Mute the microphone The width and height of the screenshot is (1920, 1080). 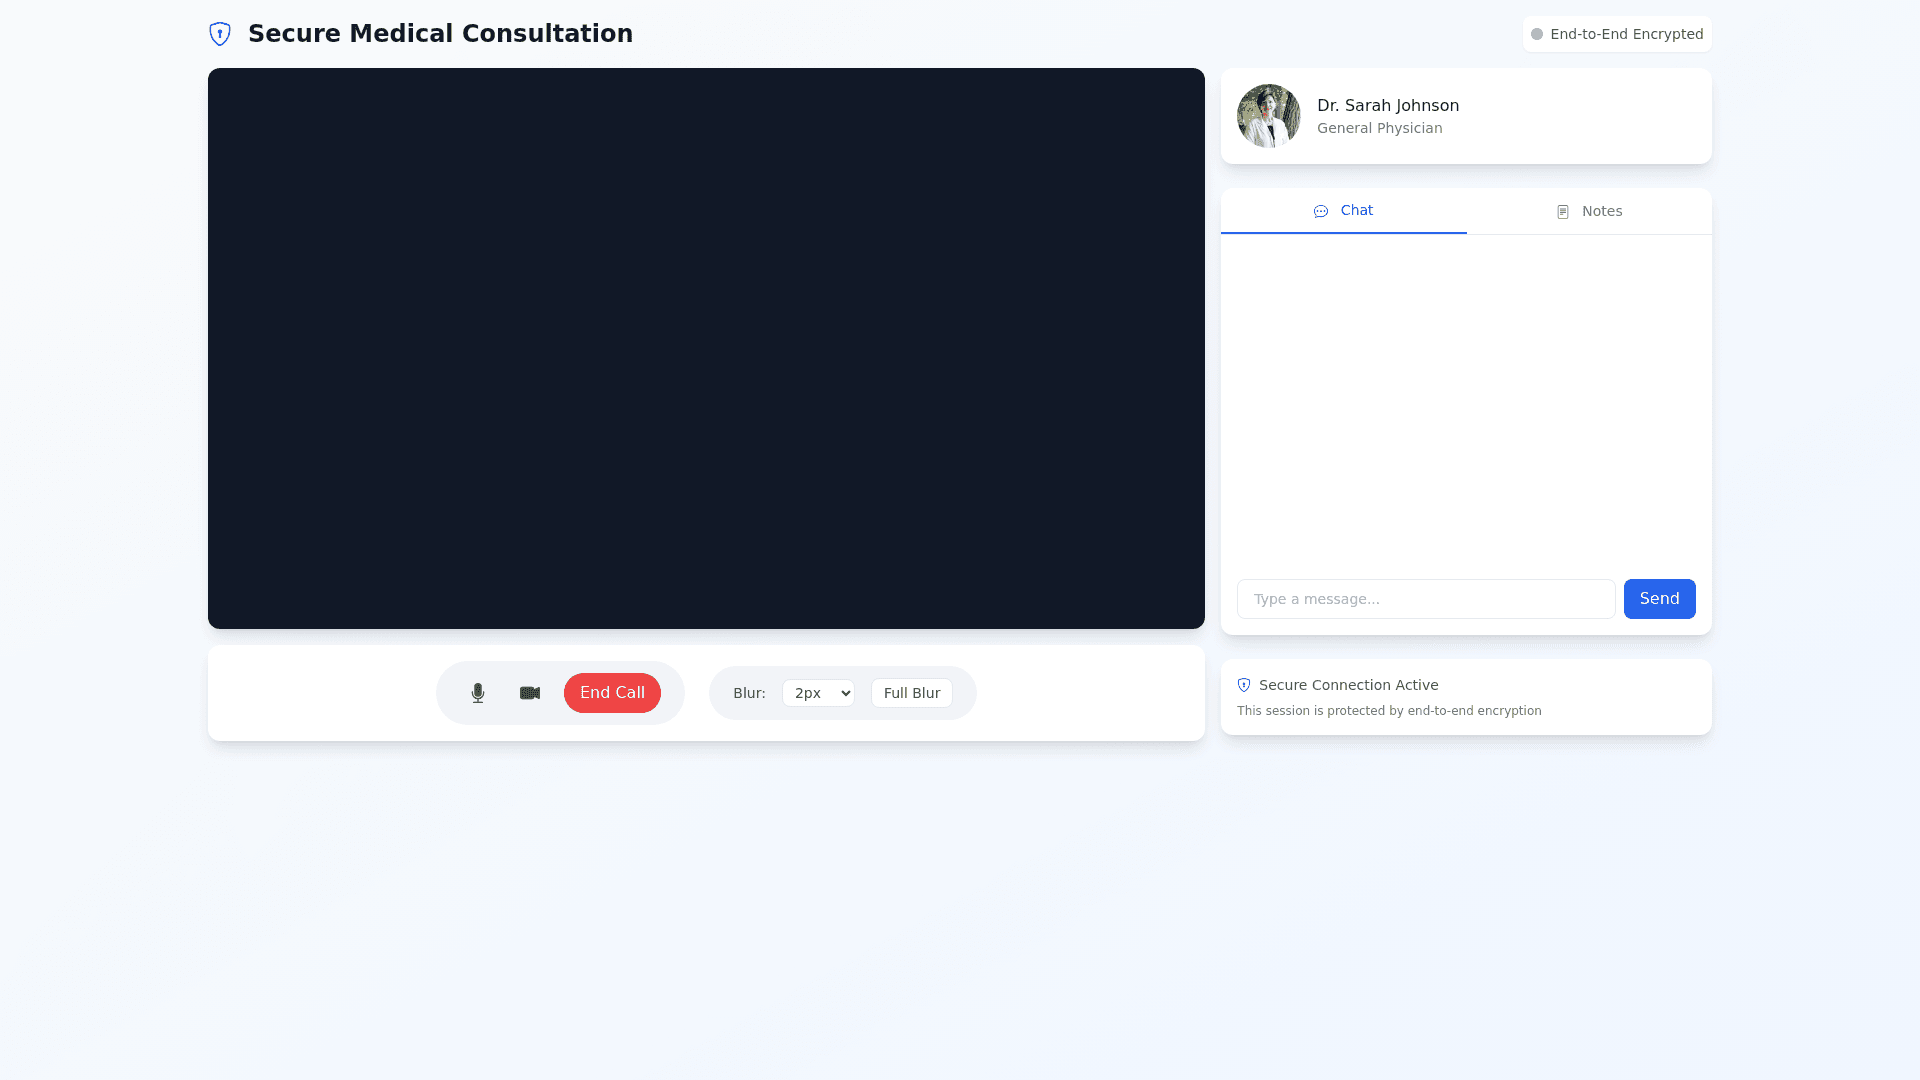[x=478, y=693]
